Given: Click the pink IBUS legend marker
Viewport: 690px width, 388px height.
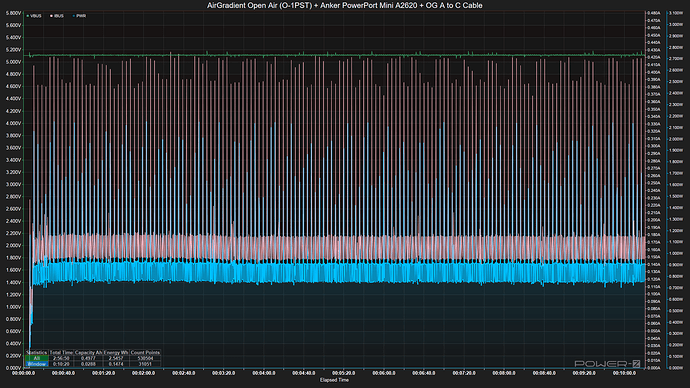Looking at the screenshot, I should pyautogui.click(x=51, y=16).
